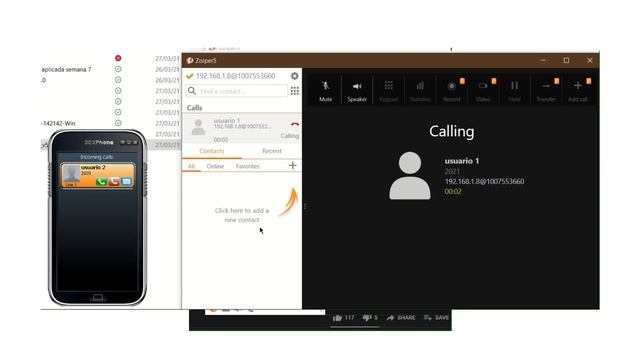Click the usuario 2 avatar on 3CXPhone

71,174
